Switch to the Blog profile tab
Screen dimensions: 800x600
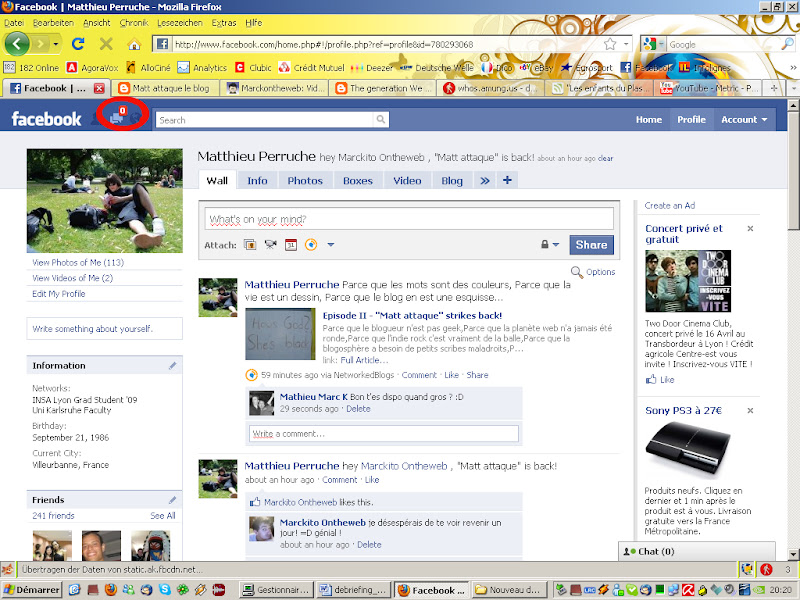click(452, 181)
